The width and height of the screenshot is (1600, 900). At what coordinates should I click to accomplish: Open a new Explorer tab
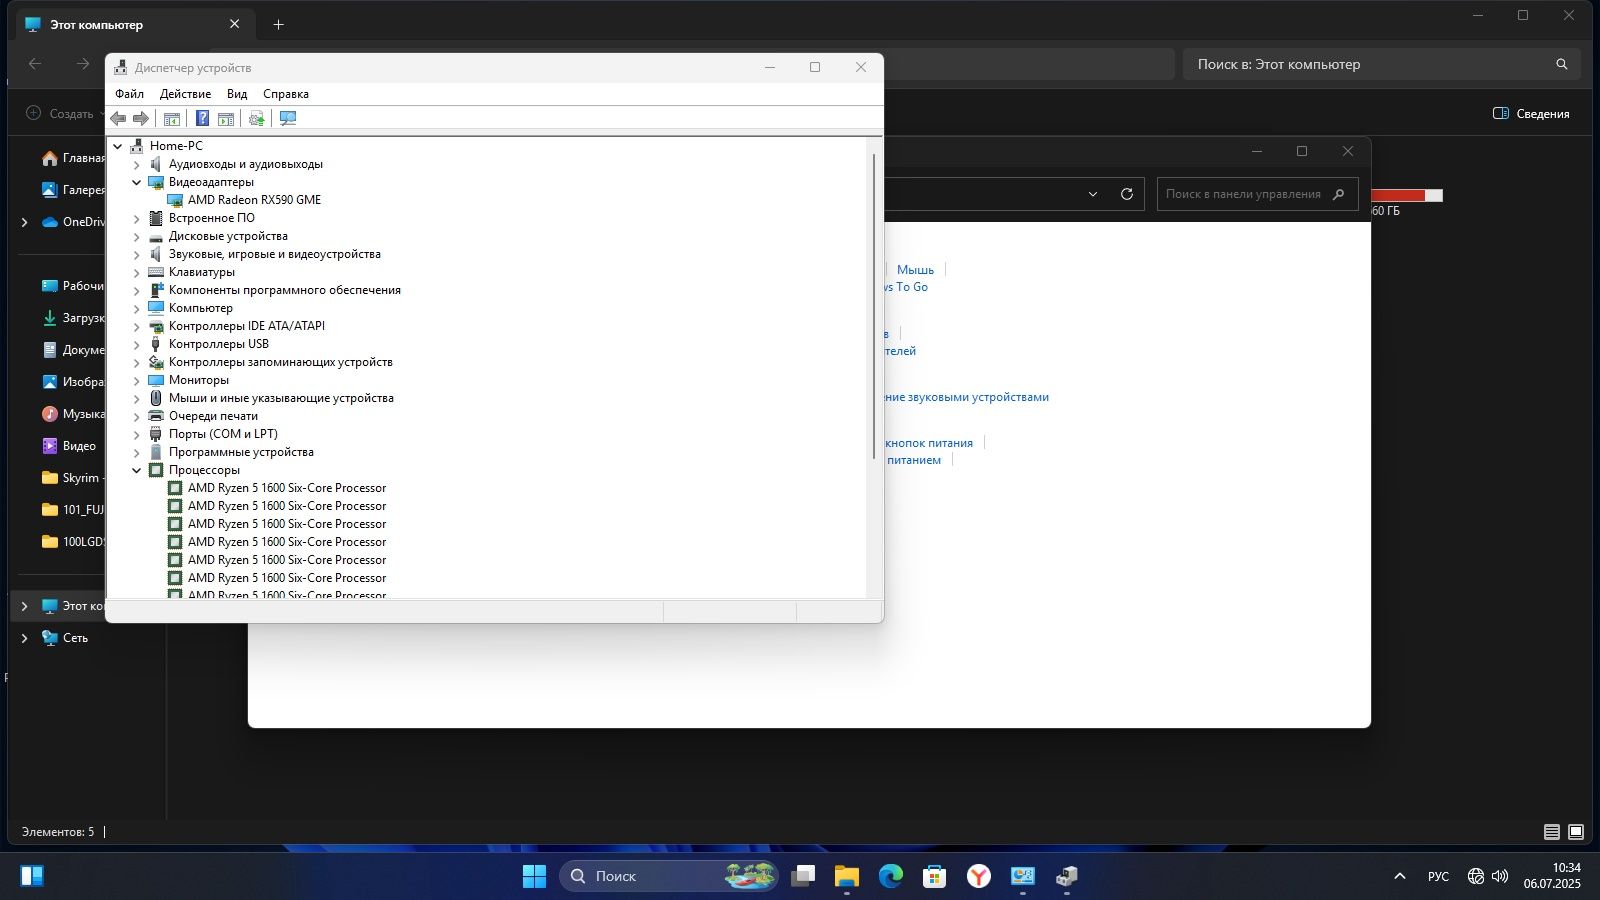click(x=278, y=24)
